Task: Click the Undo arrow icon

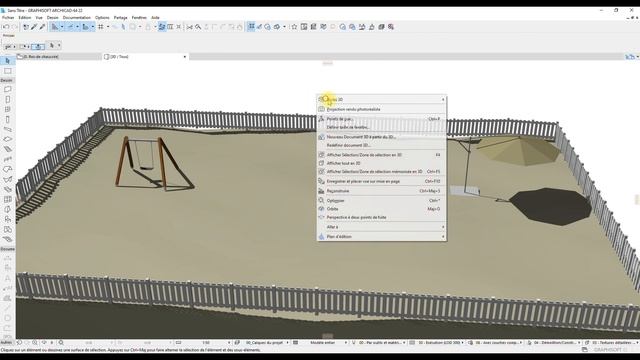Action: pos(6,27)
